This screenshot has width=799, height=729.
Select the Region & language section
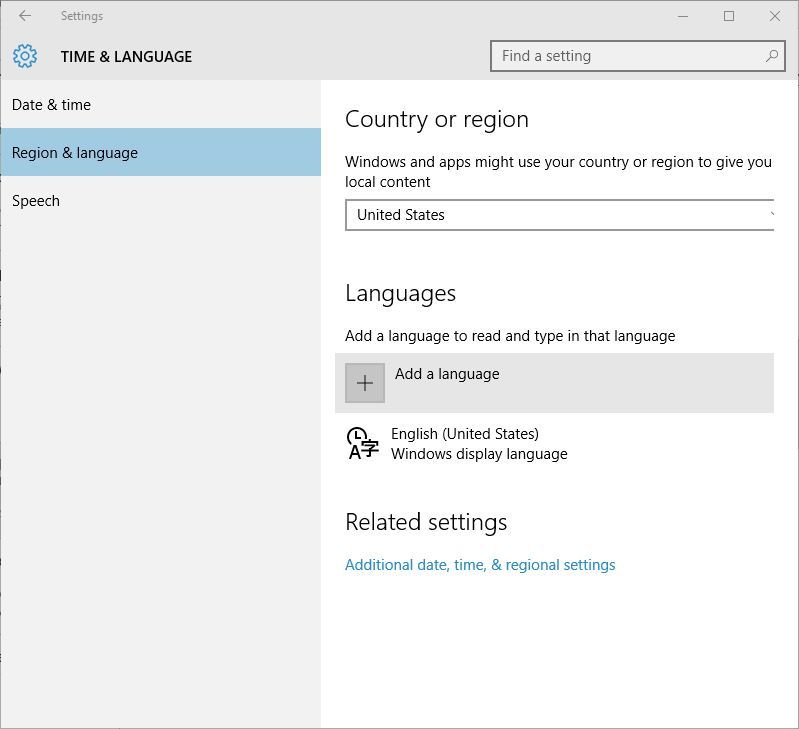(x=161, y=152)
